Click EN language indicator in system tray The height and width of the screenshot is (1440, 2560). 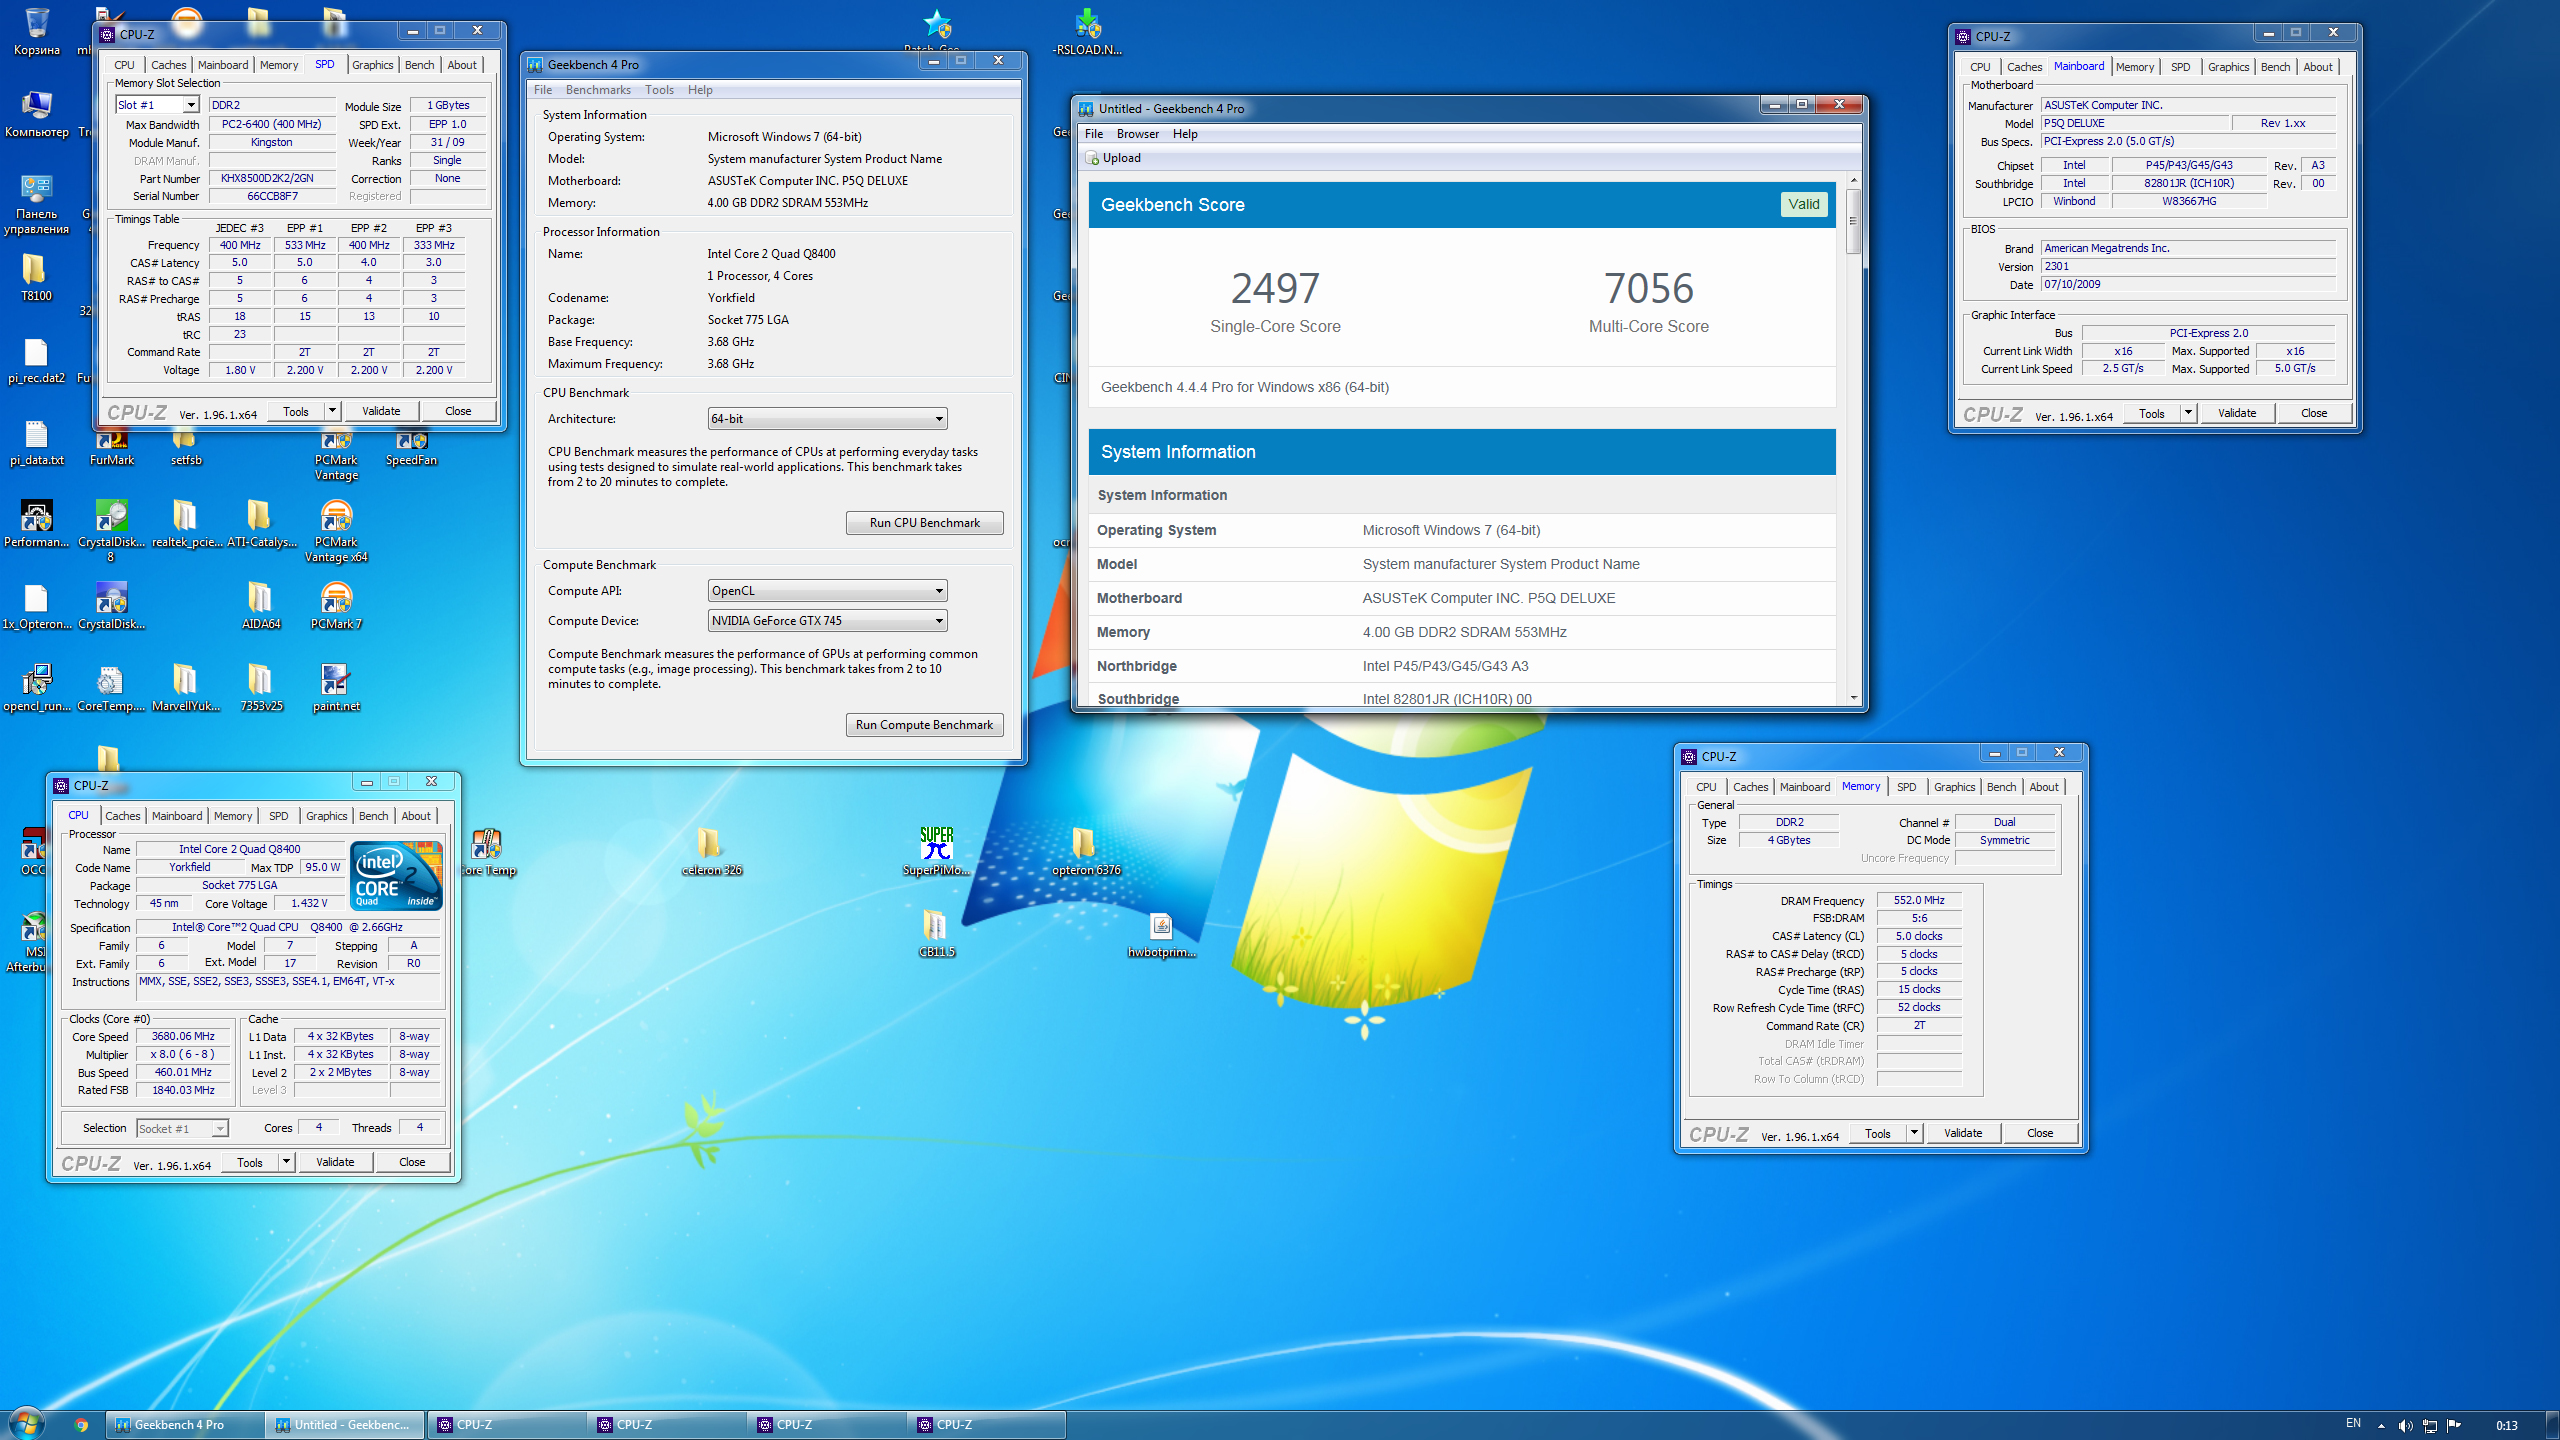(2353, 1423)
